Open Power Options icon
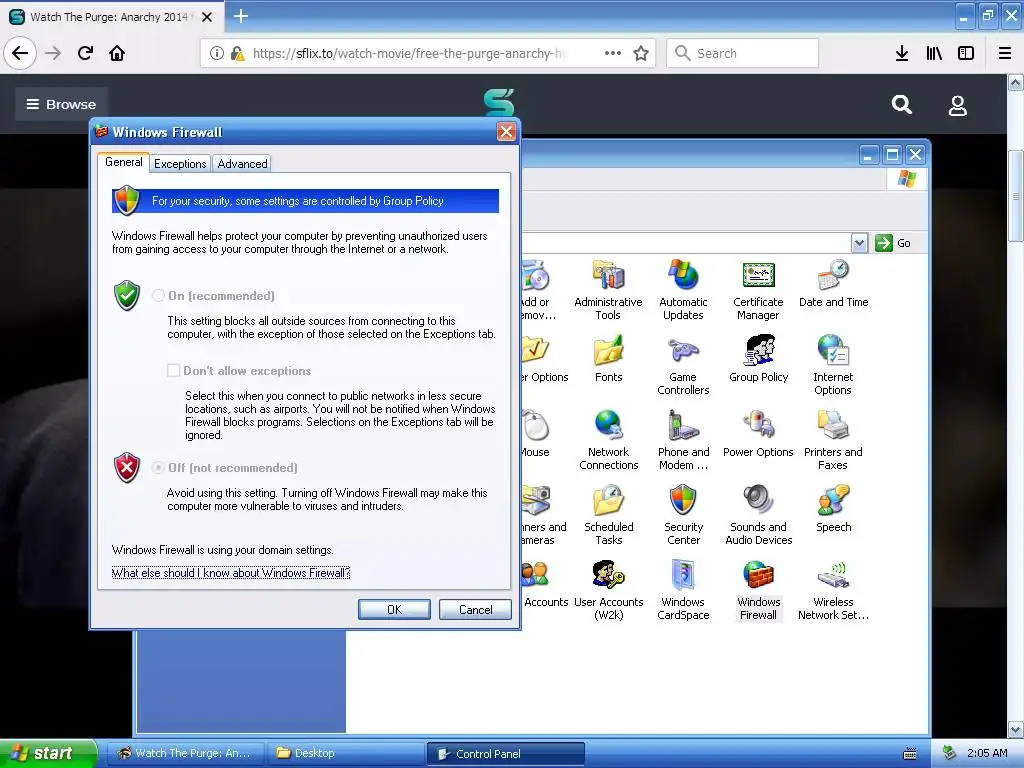The height and width of the screenshot is (768, 1024). [758, 434]
